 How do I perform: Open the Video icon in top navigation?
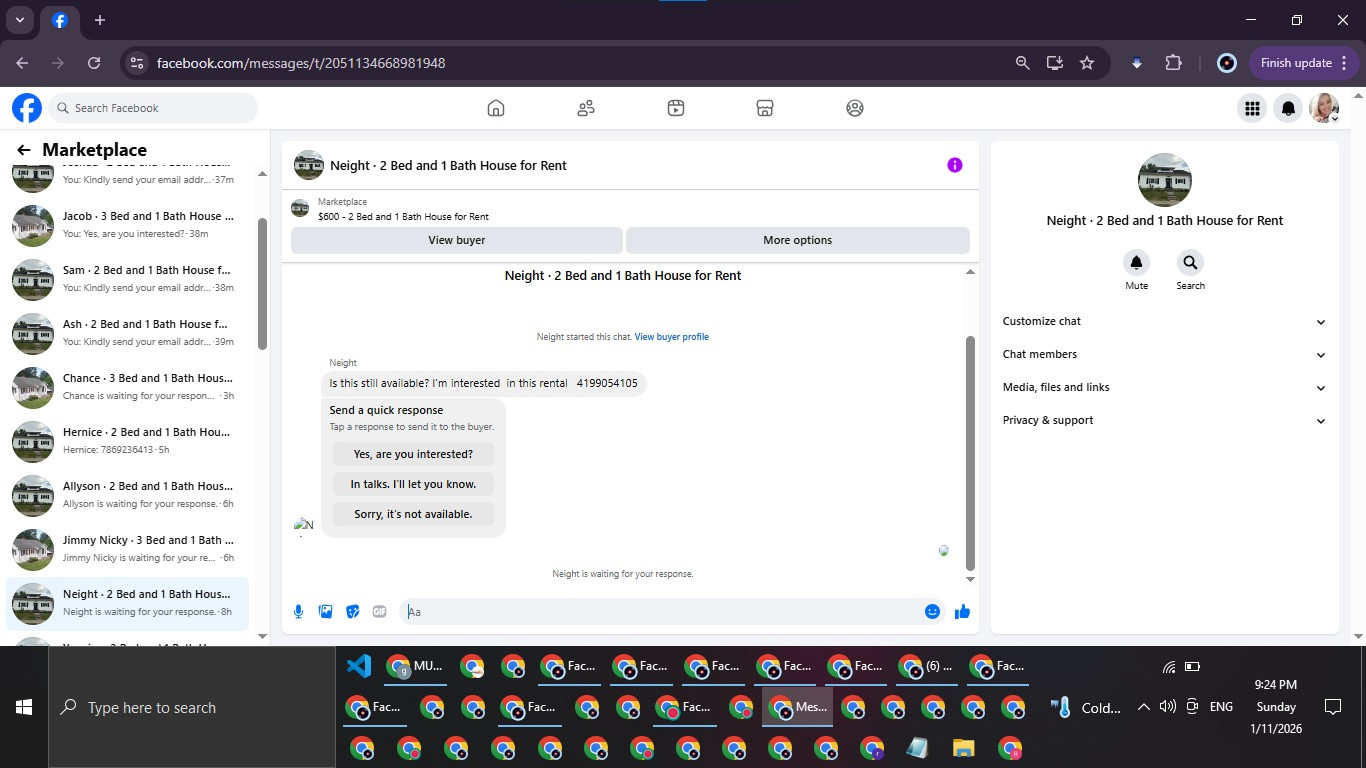[x=676, y=108]
